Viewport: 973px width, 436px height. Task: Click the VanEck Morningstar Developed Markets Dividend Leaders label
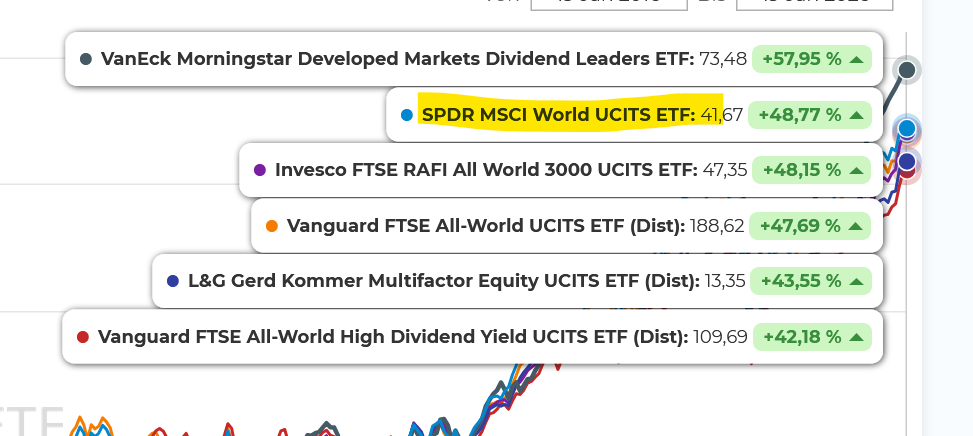398,60
